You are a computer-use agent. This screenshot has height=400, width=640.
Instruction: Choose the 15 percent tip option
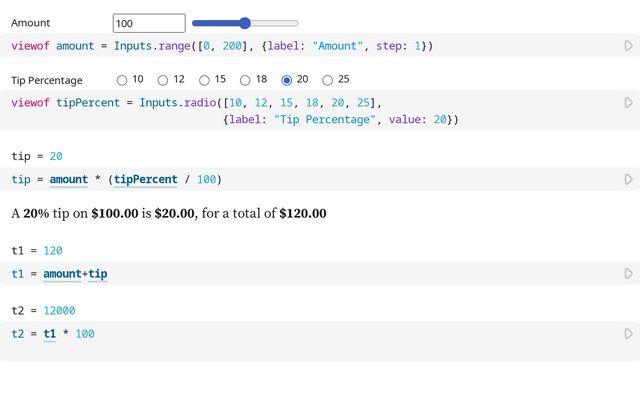point(204,80)
